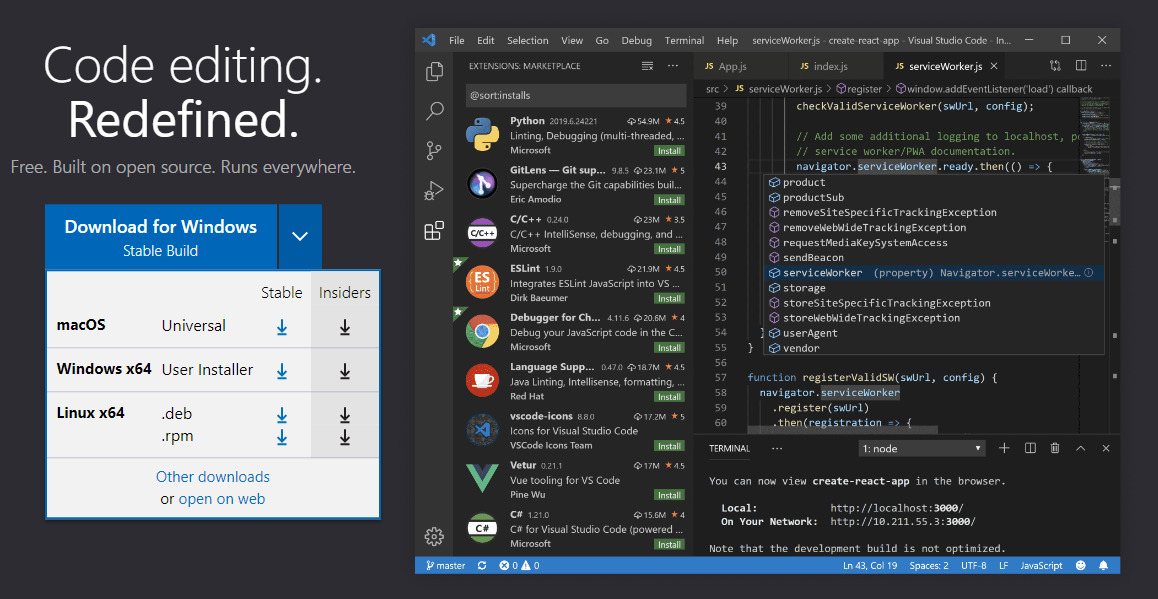Screen dimensions: 1158x599
Task: Click the feedback smiley in status bar
Action: (1081, 566)
